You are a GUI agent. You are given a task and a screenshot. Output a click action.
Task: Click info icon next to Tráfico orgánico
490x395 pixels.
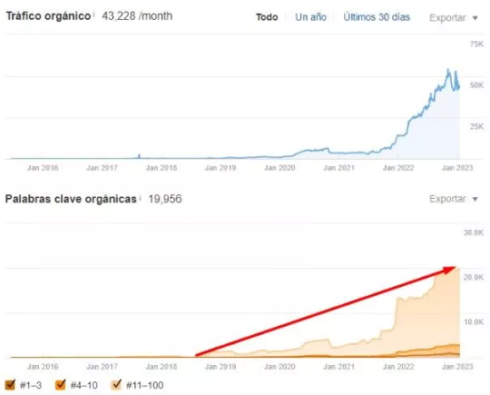pyautogui.click(x=94, y=15)
